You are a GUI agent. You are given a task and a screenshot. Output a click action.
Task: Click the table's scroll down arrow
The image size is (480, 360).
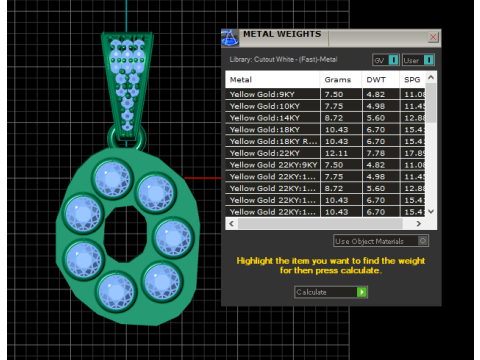tap(431, 211)
